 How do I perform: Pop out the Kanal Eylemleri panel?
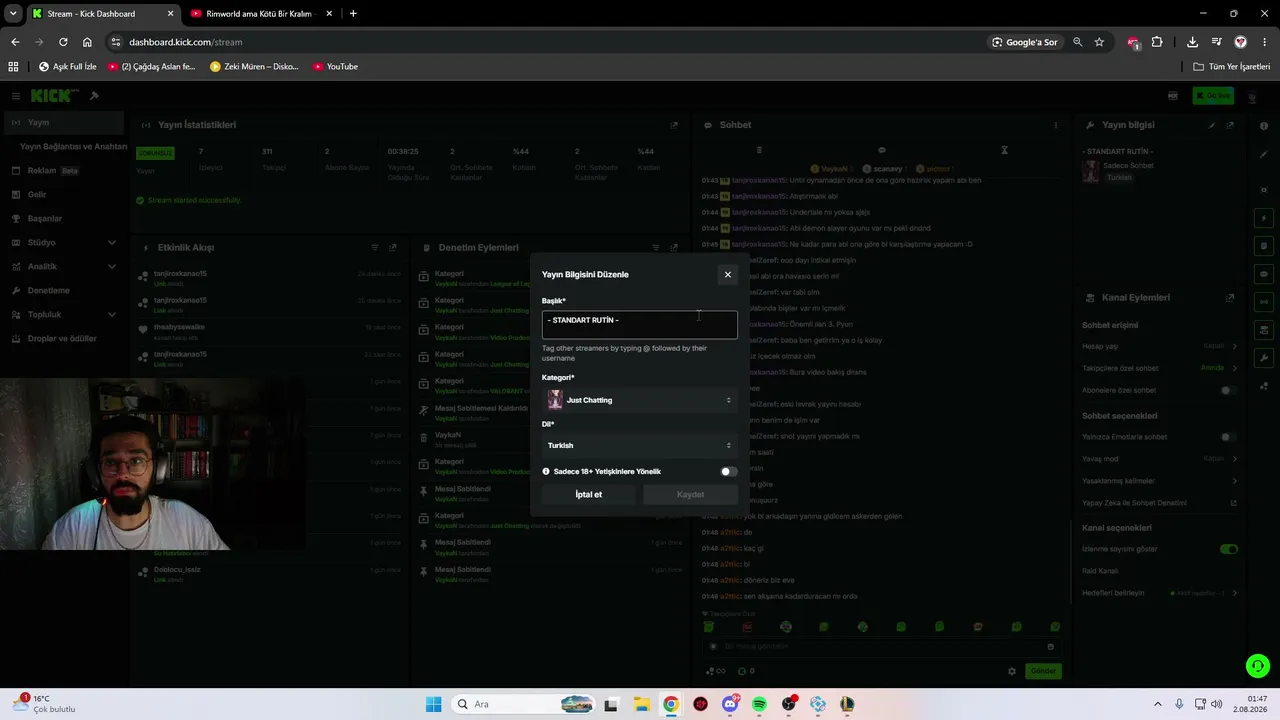click(x=1230, y=297)
